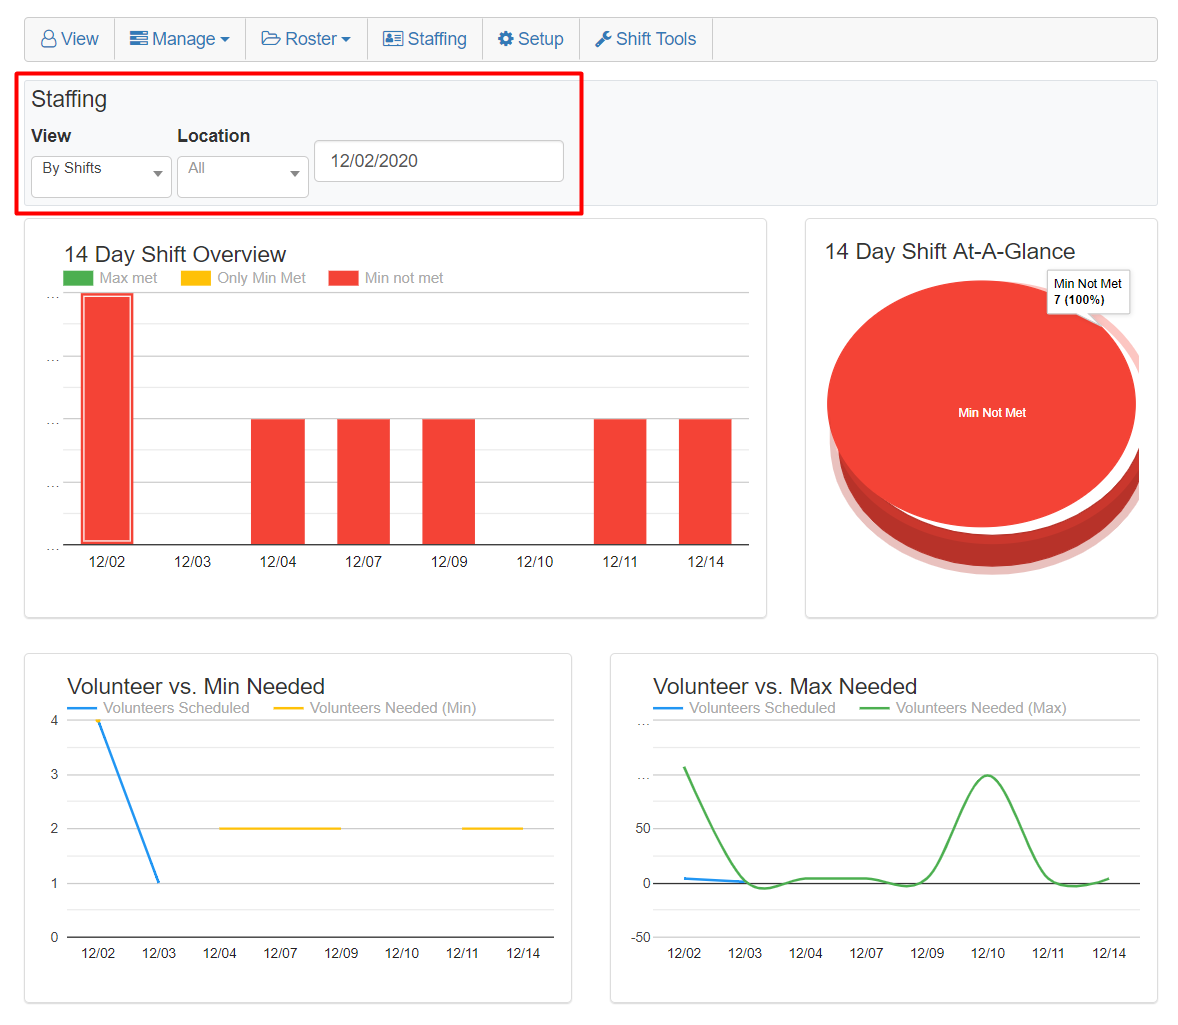Viewport: 1178px width, 1025px height.
Task: Open the View tab
Action: 70,39
